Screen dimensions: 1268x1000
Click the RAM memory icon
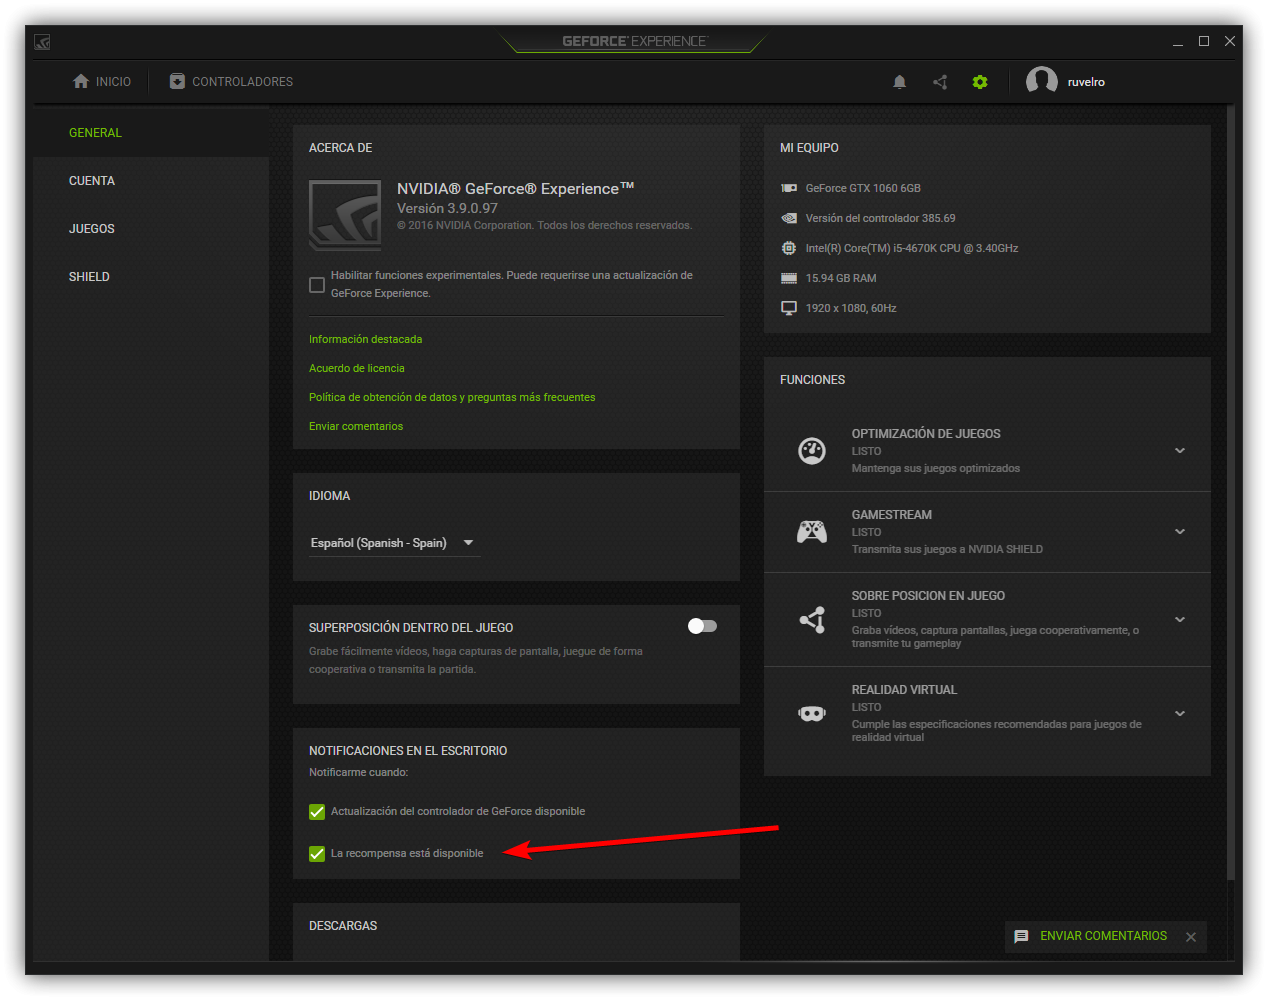[x=789, y=278]
